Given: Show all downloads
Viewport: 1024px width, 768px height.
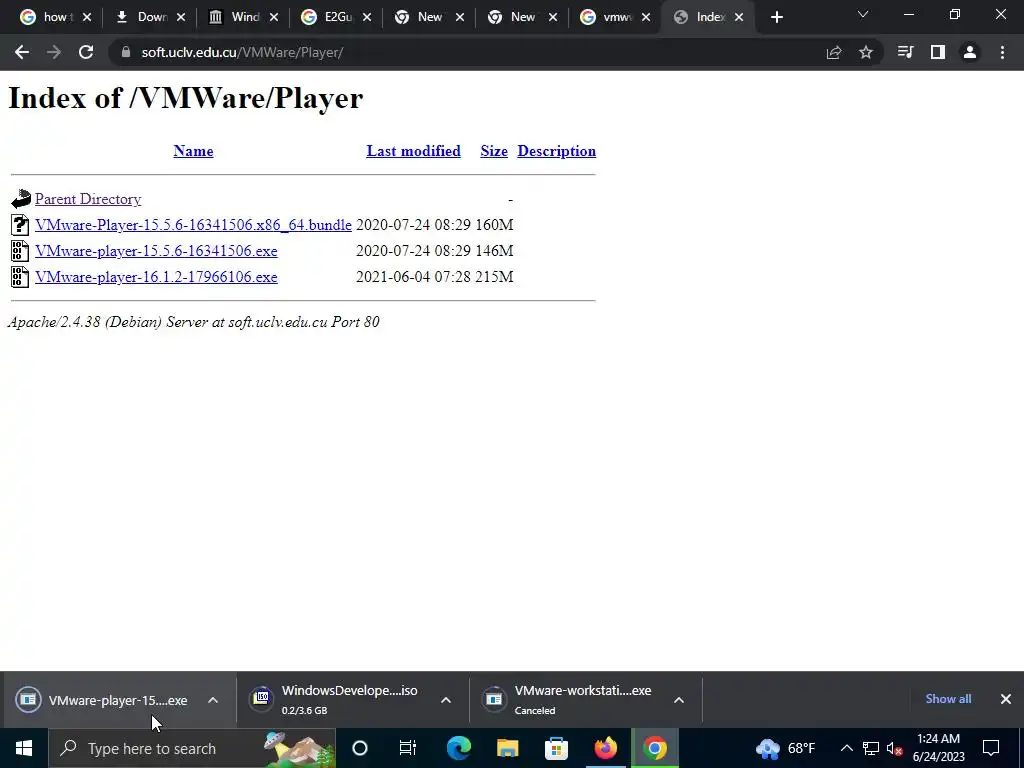Looking at the screenshot, I should coord(948,699).
